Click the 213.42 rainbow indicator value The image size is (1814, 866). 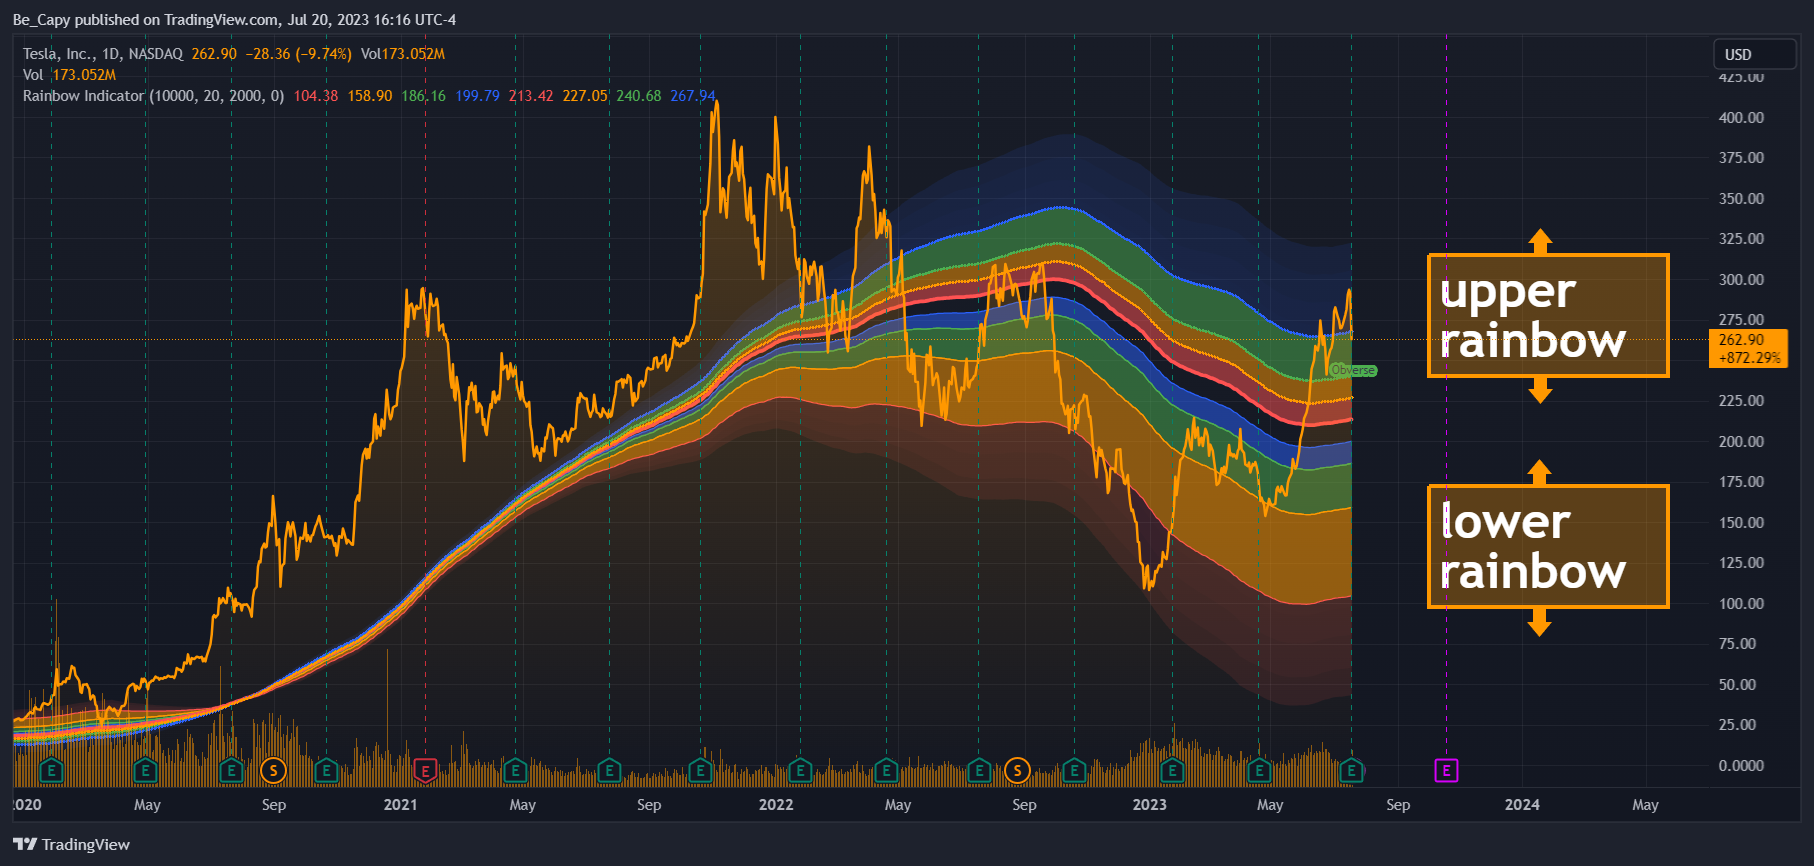531,96
